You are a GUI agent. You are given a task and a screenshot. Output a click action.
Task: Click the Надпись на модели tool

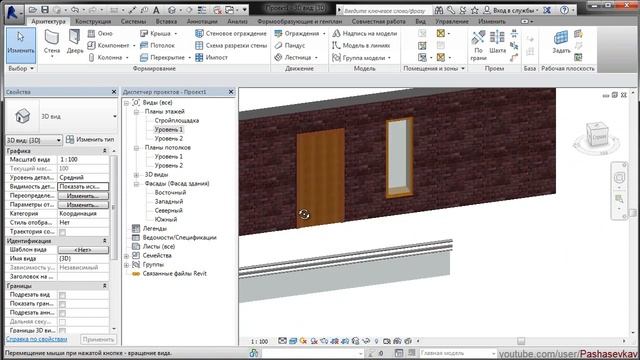(364, 33)
